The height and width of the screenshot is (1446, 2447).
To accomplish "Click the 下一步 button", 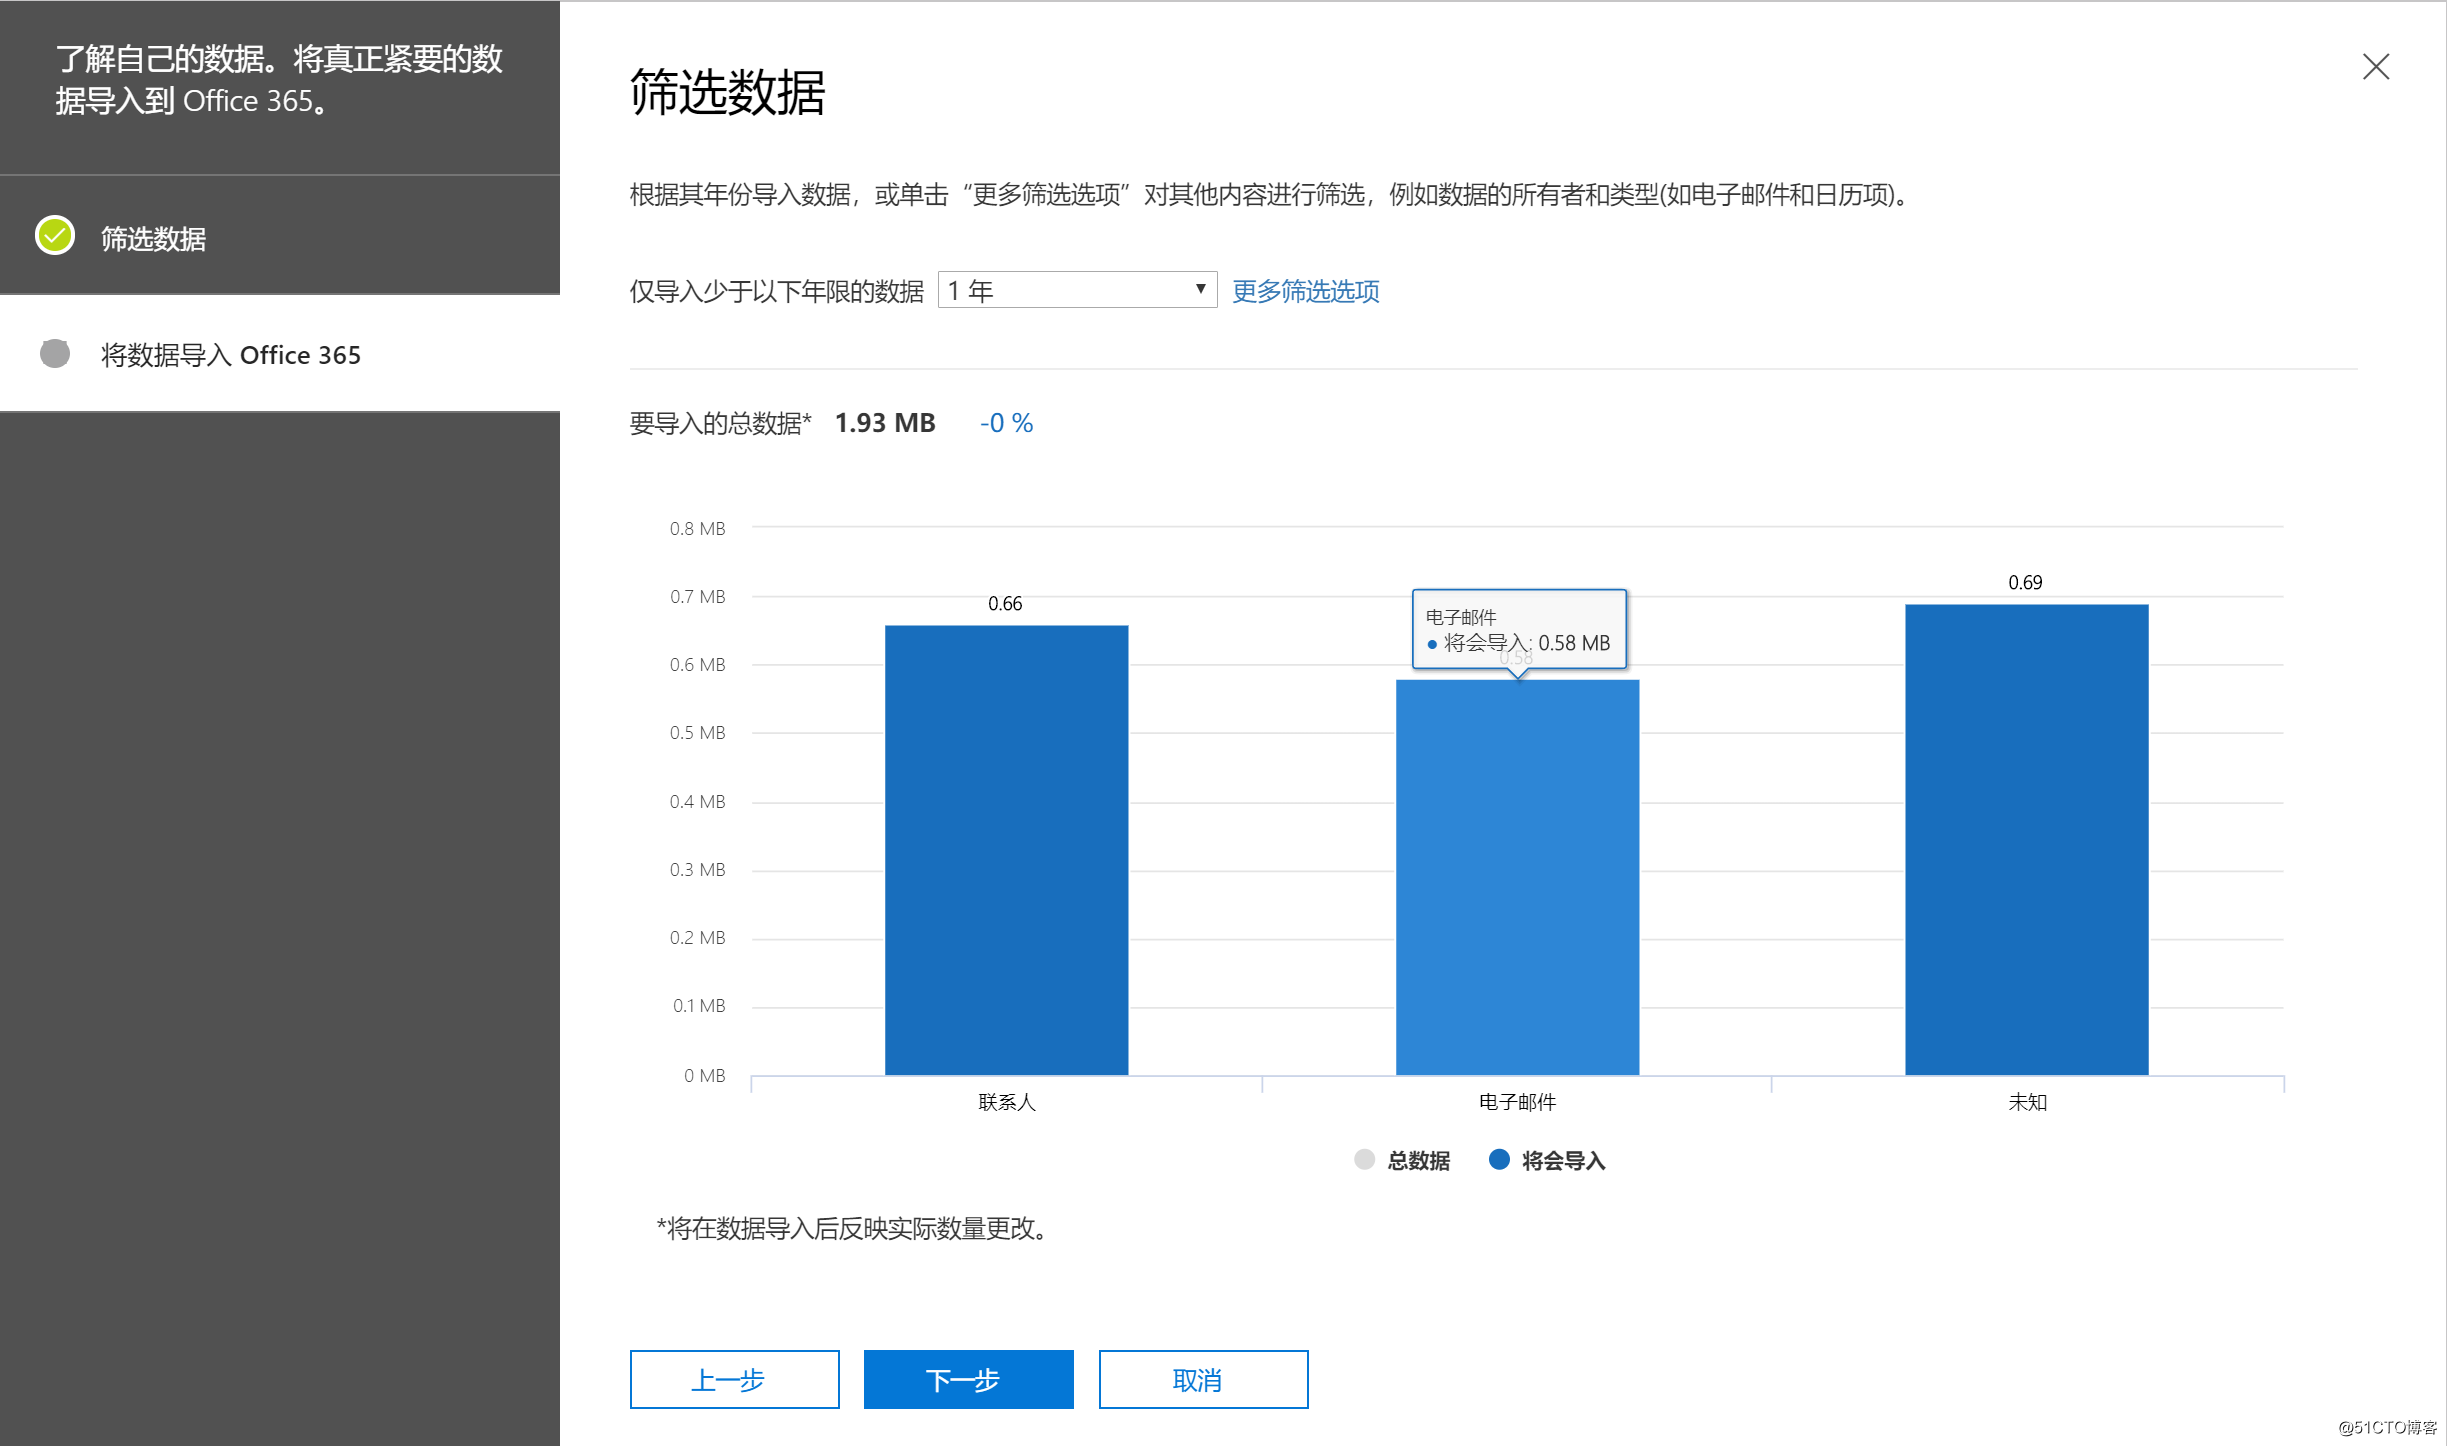I will tap(968, 1379).
